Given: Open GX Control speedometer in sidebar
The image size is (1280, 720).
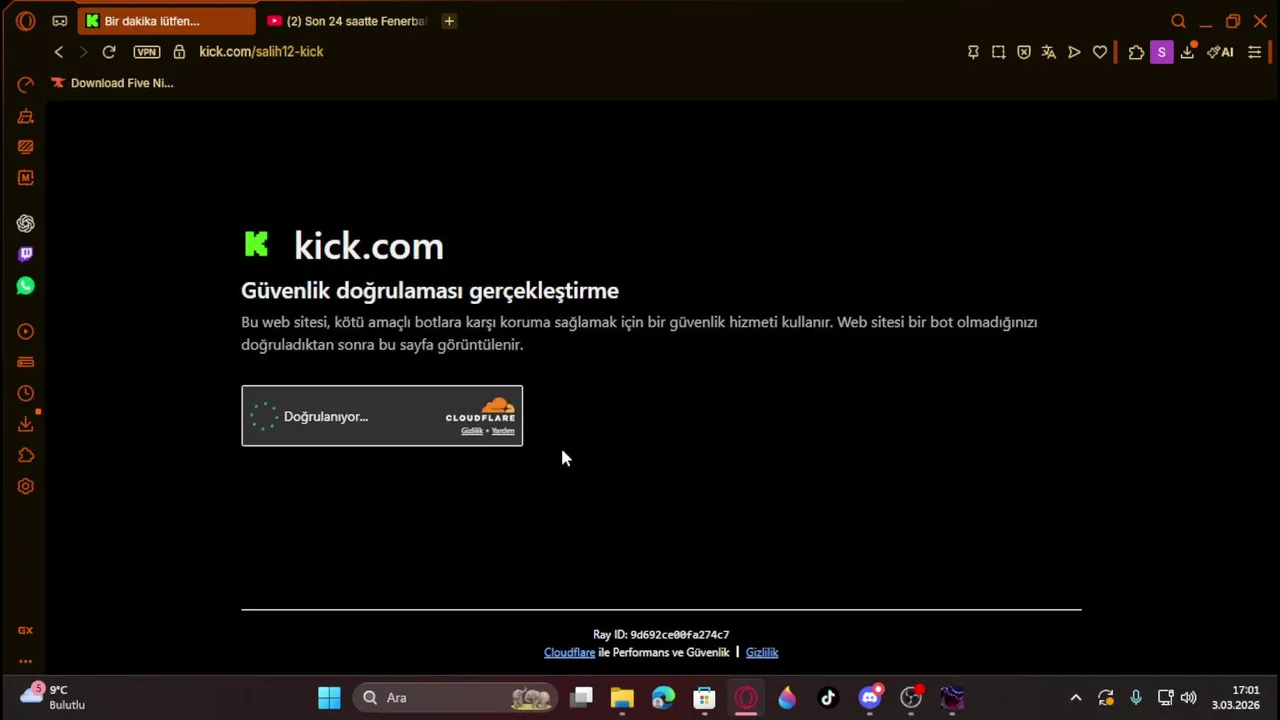Looking at the screenshot, I should click(x=26, y=85).
